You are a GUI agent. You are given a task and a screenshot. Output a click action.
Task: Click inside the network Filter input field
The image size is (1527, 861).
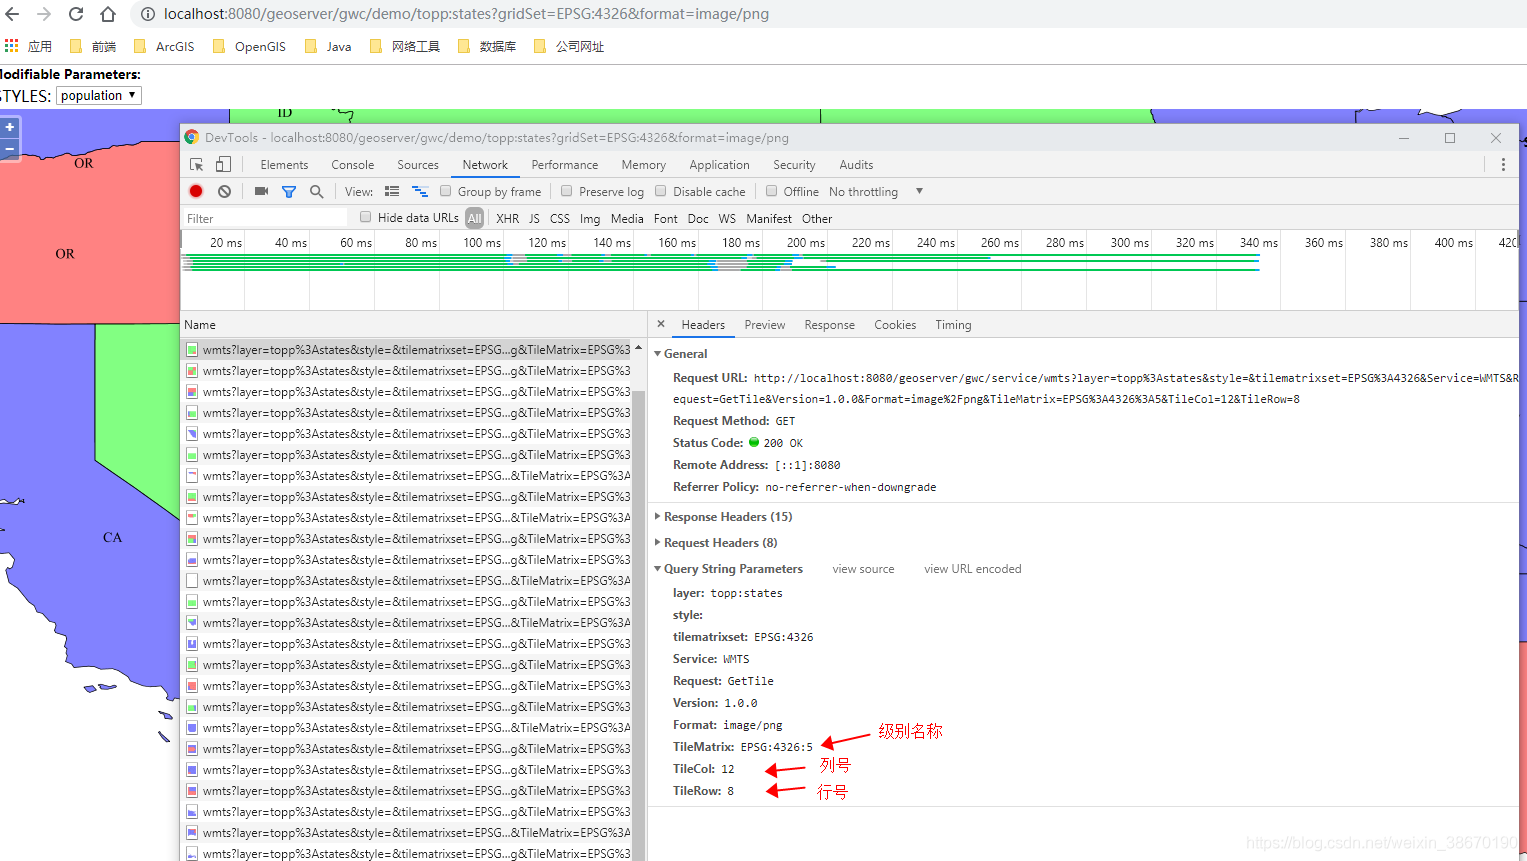coord(264,218)
